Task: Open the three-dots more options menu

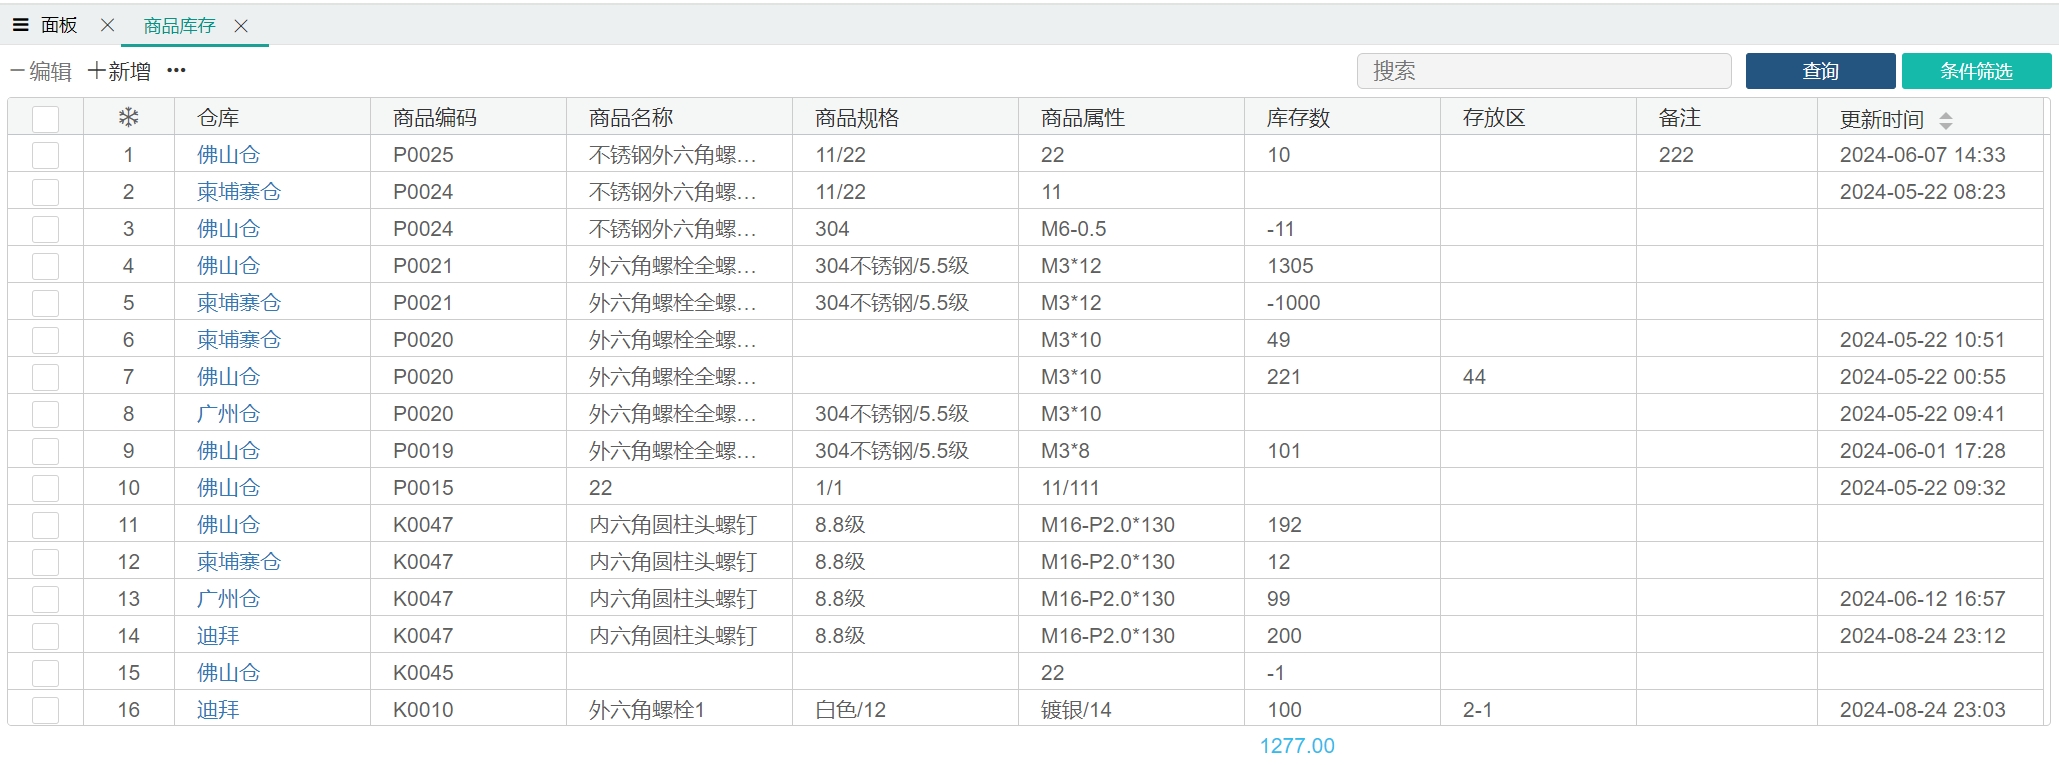Action: (x=177, y=70)
